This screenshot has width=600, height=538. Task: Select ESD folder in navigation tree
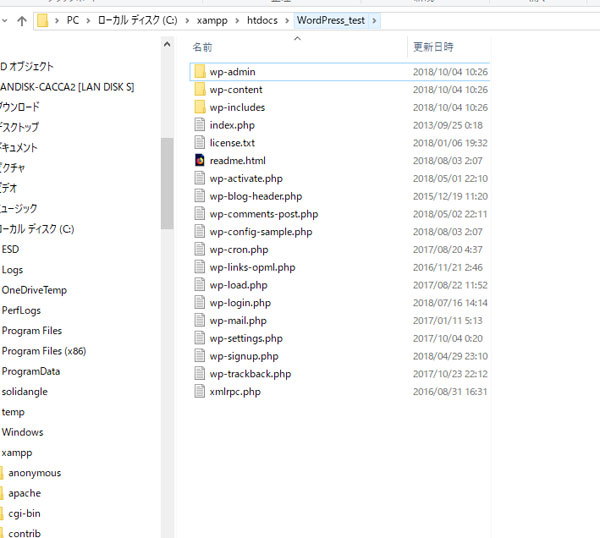click(x=10, y=249)
